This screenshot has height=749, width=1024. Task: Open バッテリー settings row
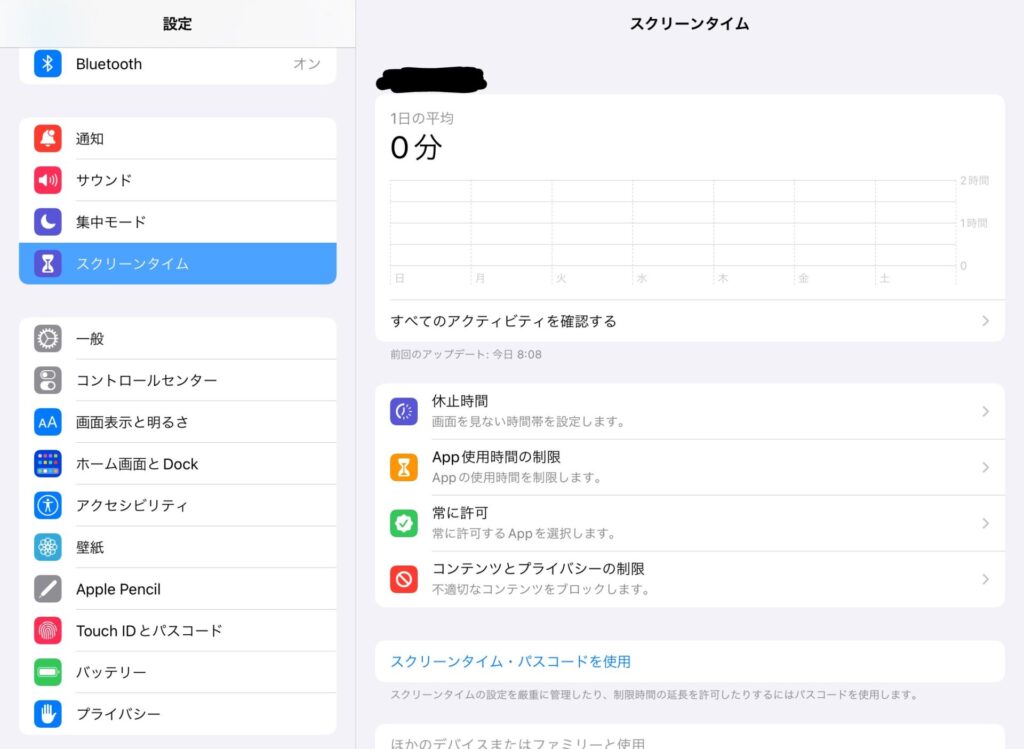(x=178, y=673)
